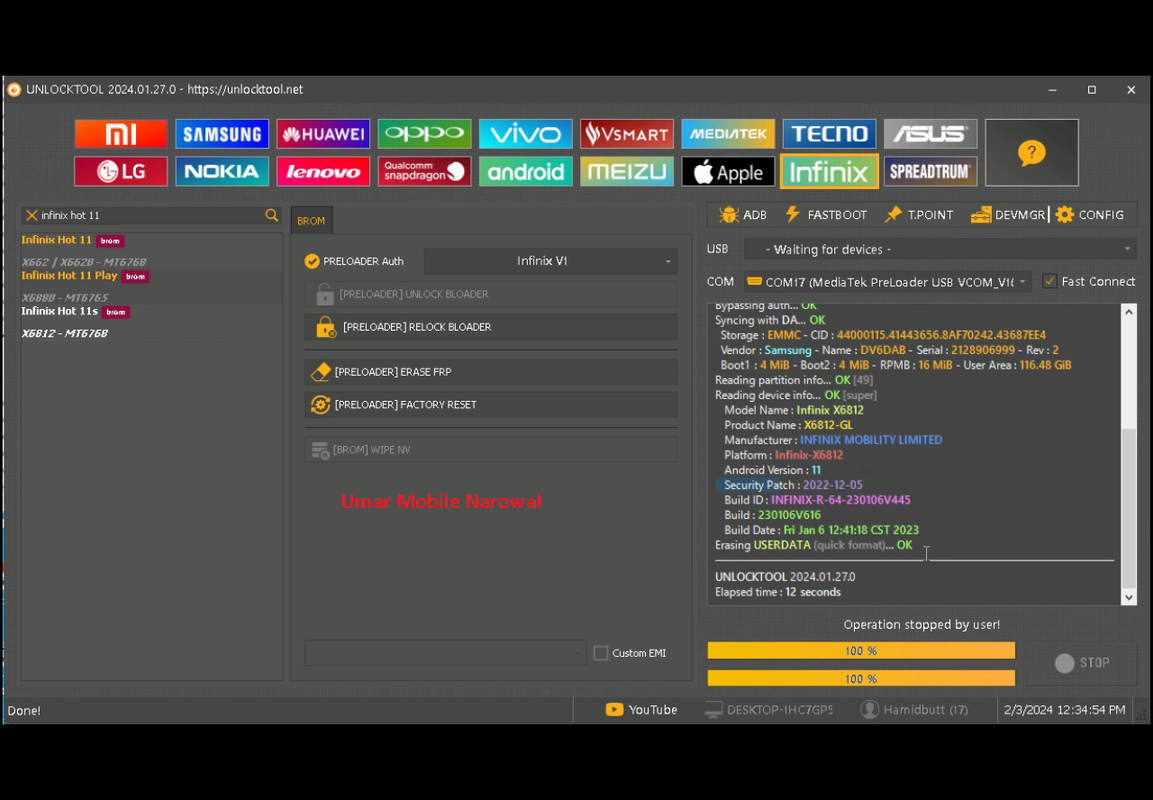Click BROM WIPE NV button

point(491,450)
